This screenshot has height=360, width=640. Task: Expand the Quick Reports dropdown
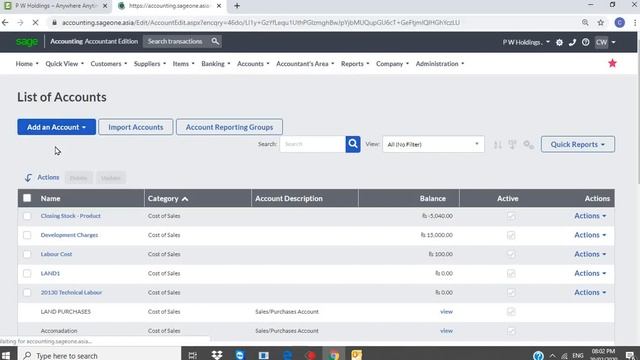(x=578, y=144)
